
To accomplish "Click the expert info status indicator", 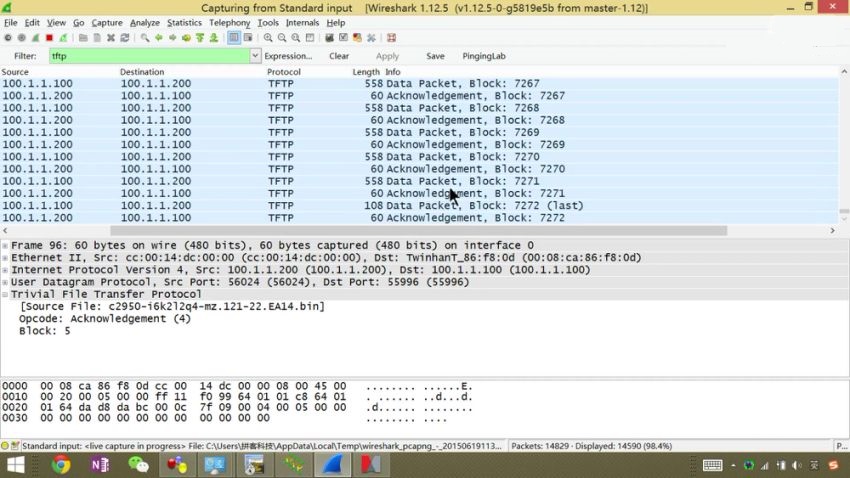I will [x=5, y=446].
